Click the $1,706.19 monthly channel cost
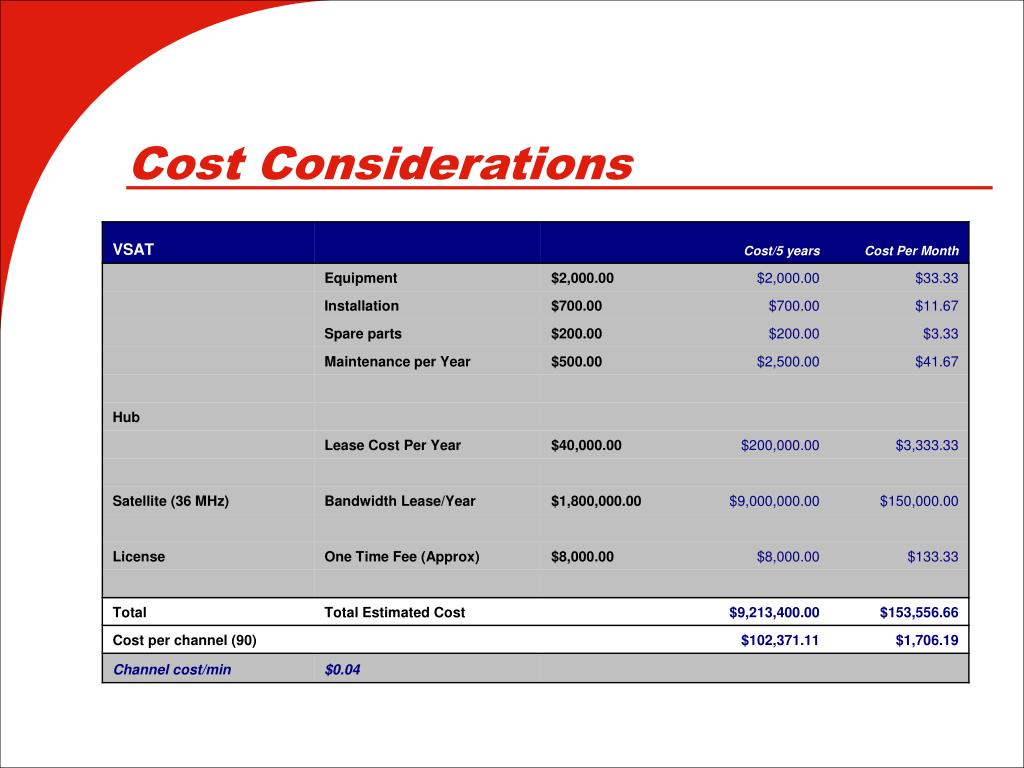 (x=927, y=640)
